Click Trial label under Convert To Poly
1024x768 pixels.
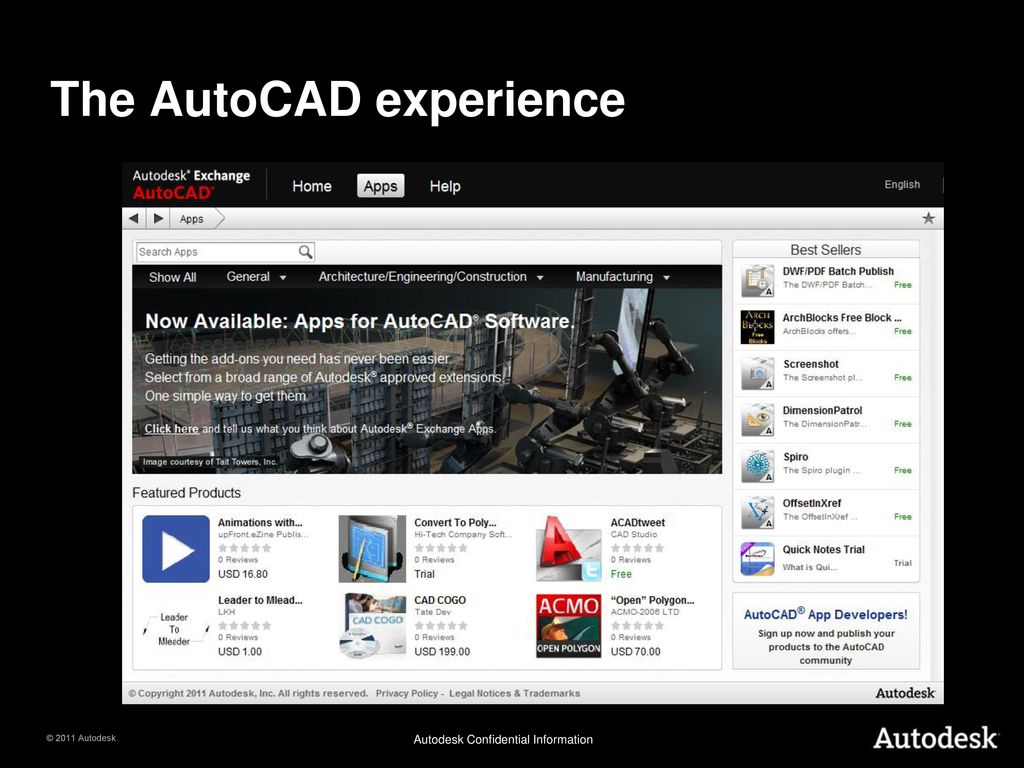(424, 574)
